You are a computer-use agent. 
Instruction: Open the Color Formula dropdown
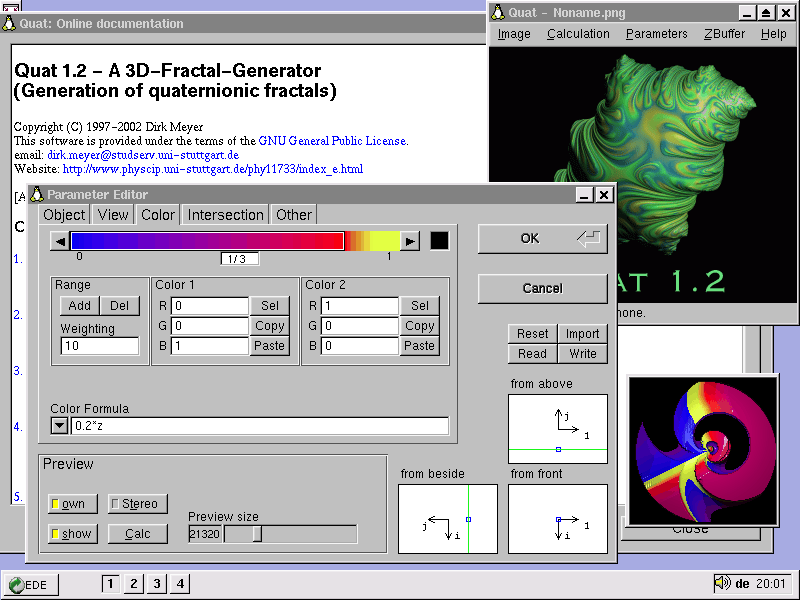[x=59, y=424]
